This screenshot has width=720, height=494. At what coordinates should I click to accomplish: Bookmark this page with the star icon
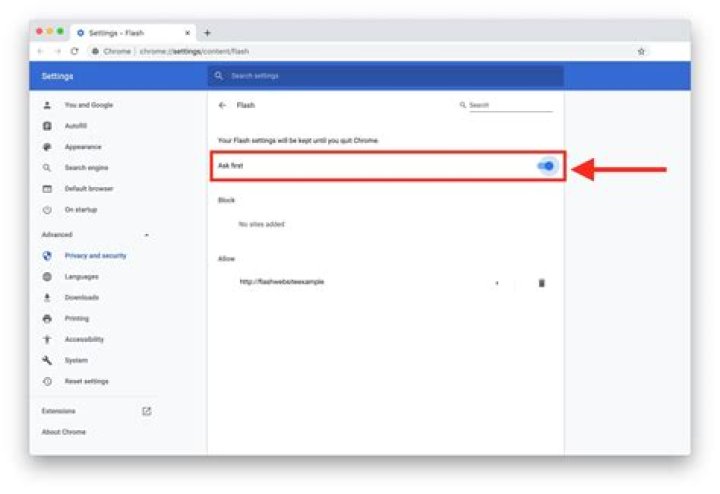641,51
